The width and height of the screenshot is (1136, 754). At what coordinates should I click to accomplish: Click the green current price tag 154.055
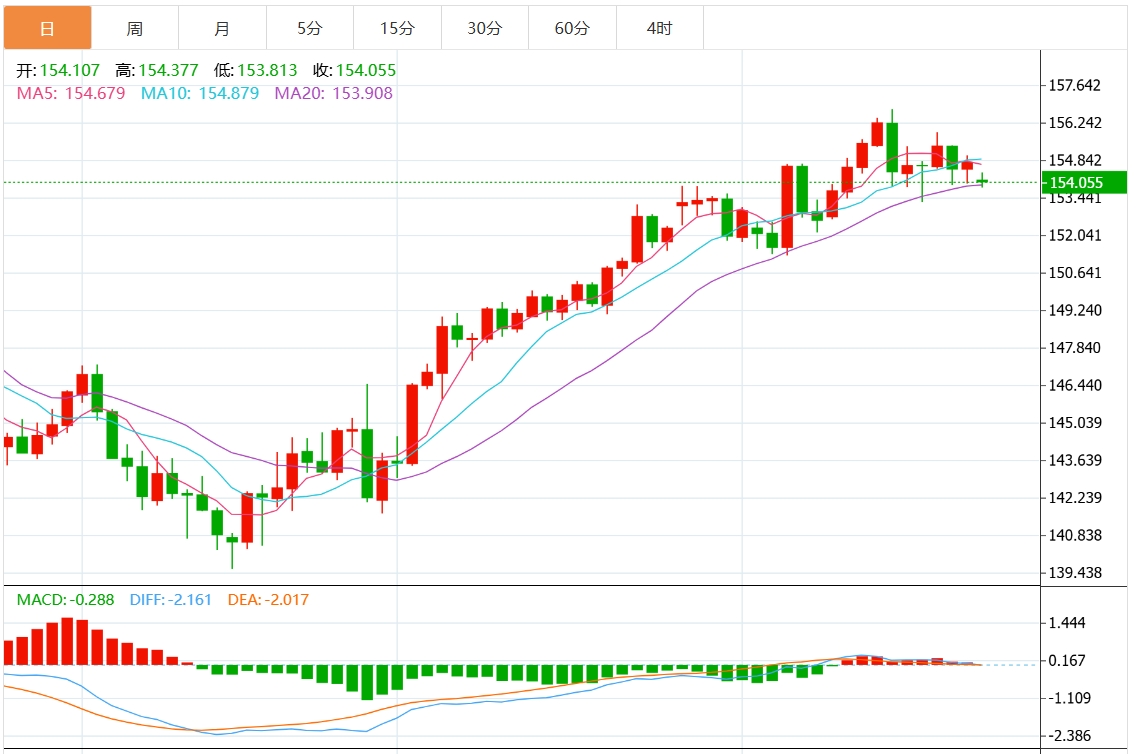point(1084,183)
